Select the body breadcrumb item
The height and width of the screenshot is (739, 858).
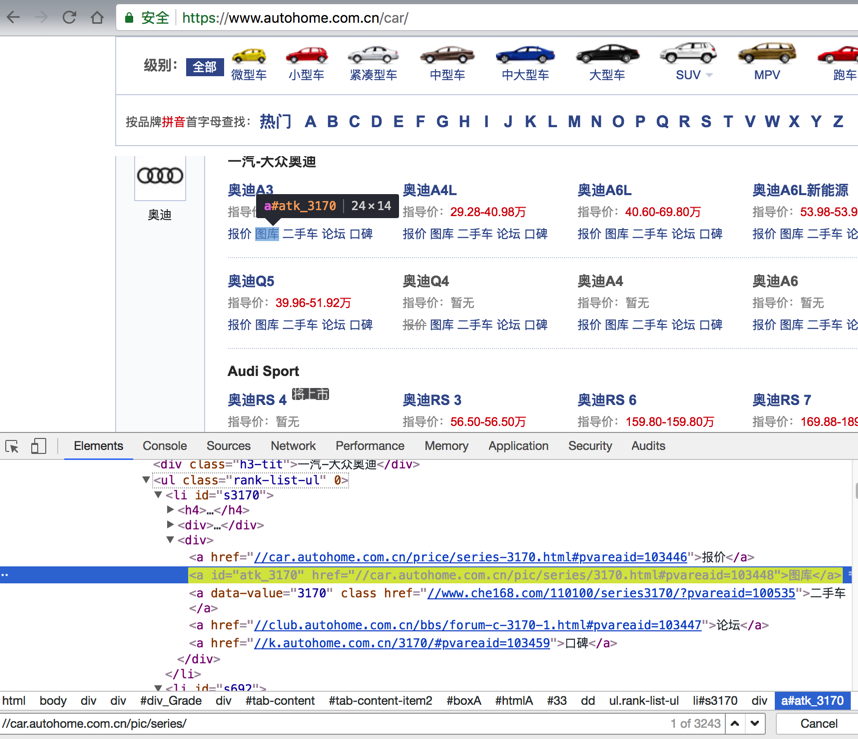pyautogui.click(x=53, y=701)
